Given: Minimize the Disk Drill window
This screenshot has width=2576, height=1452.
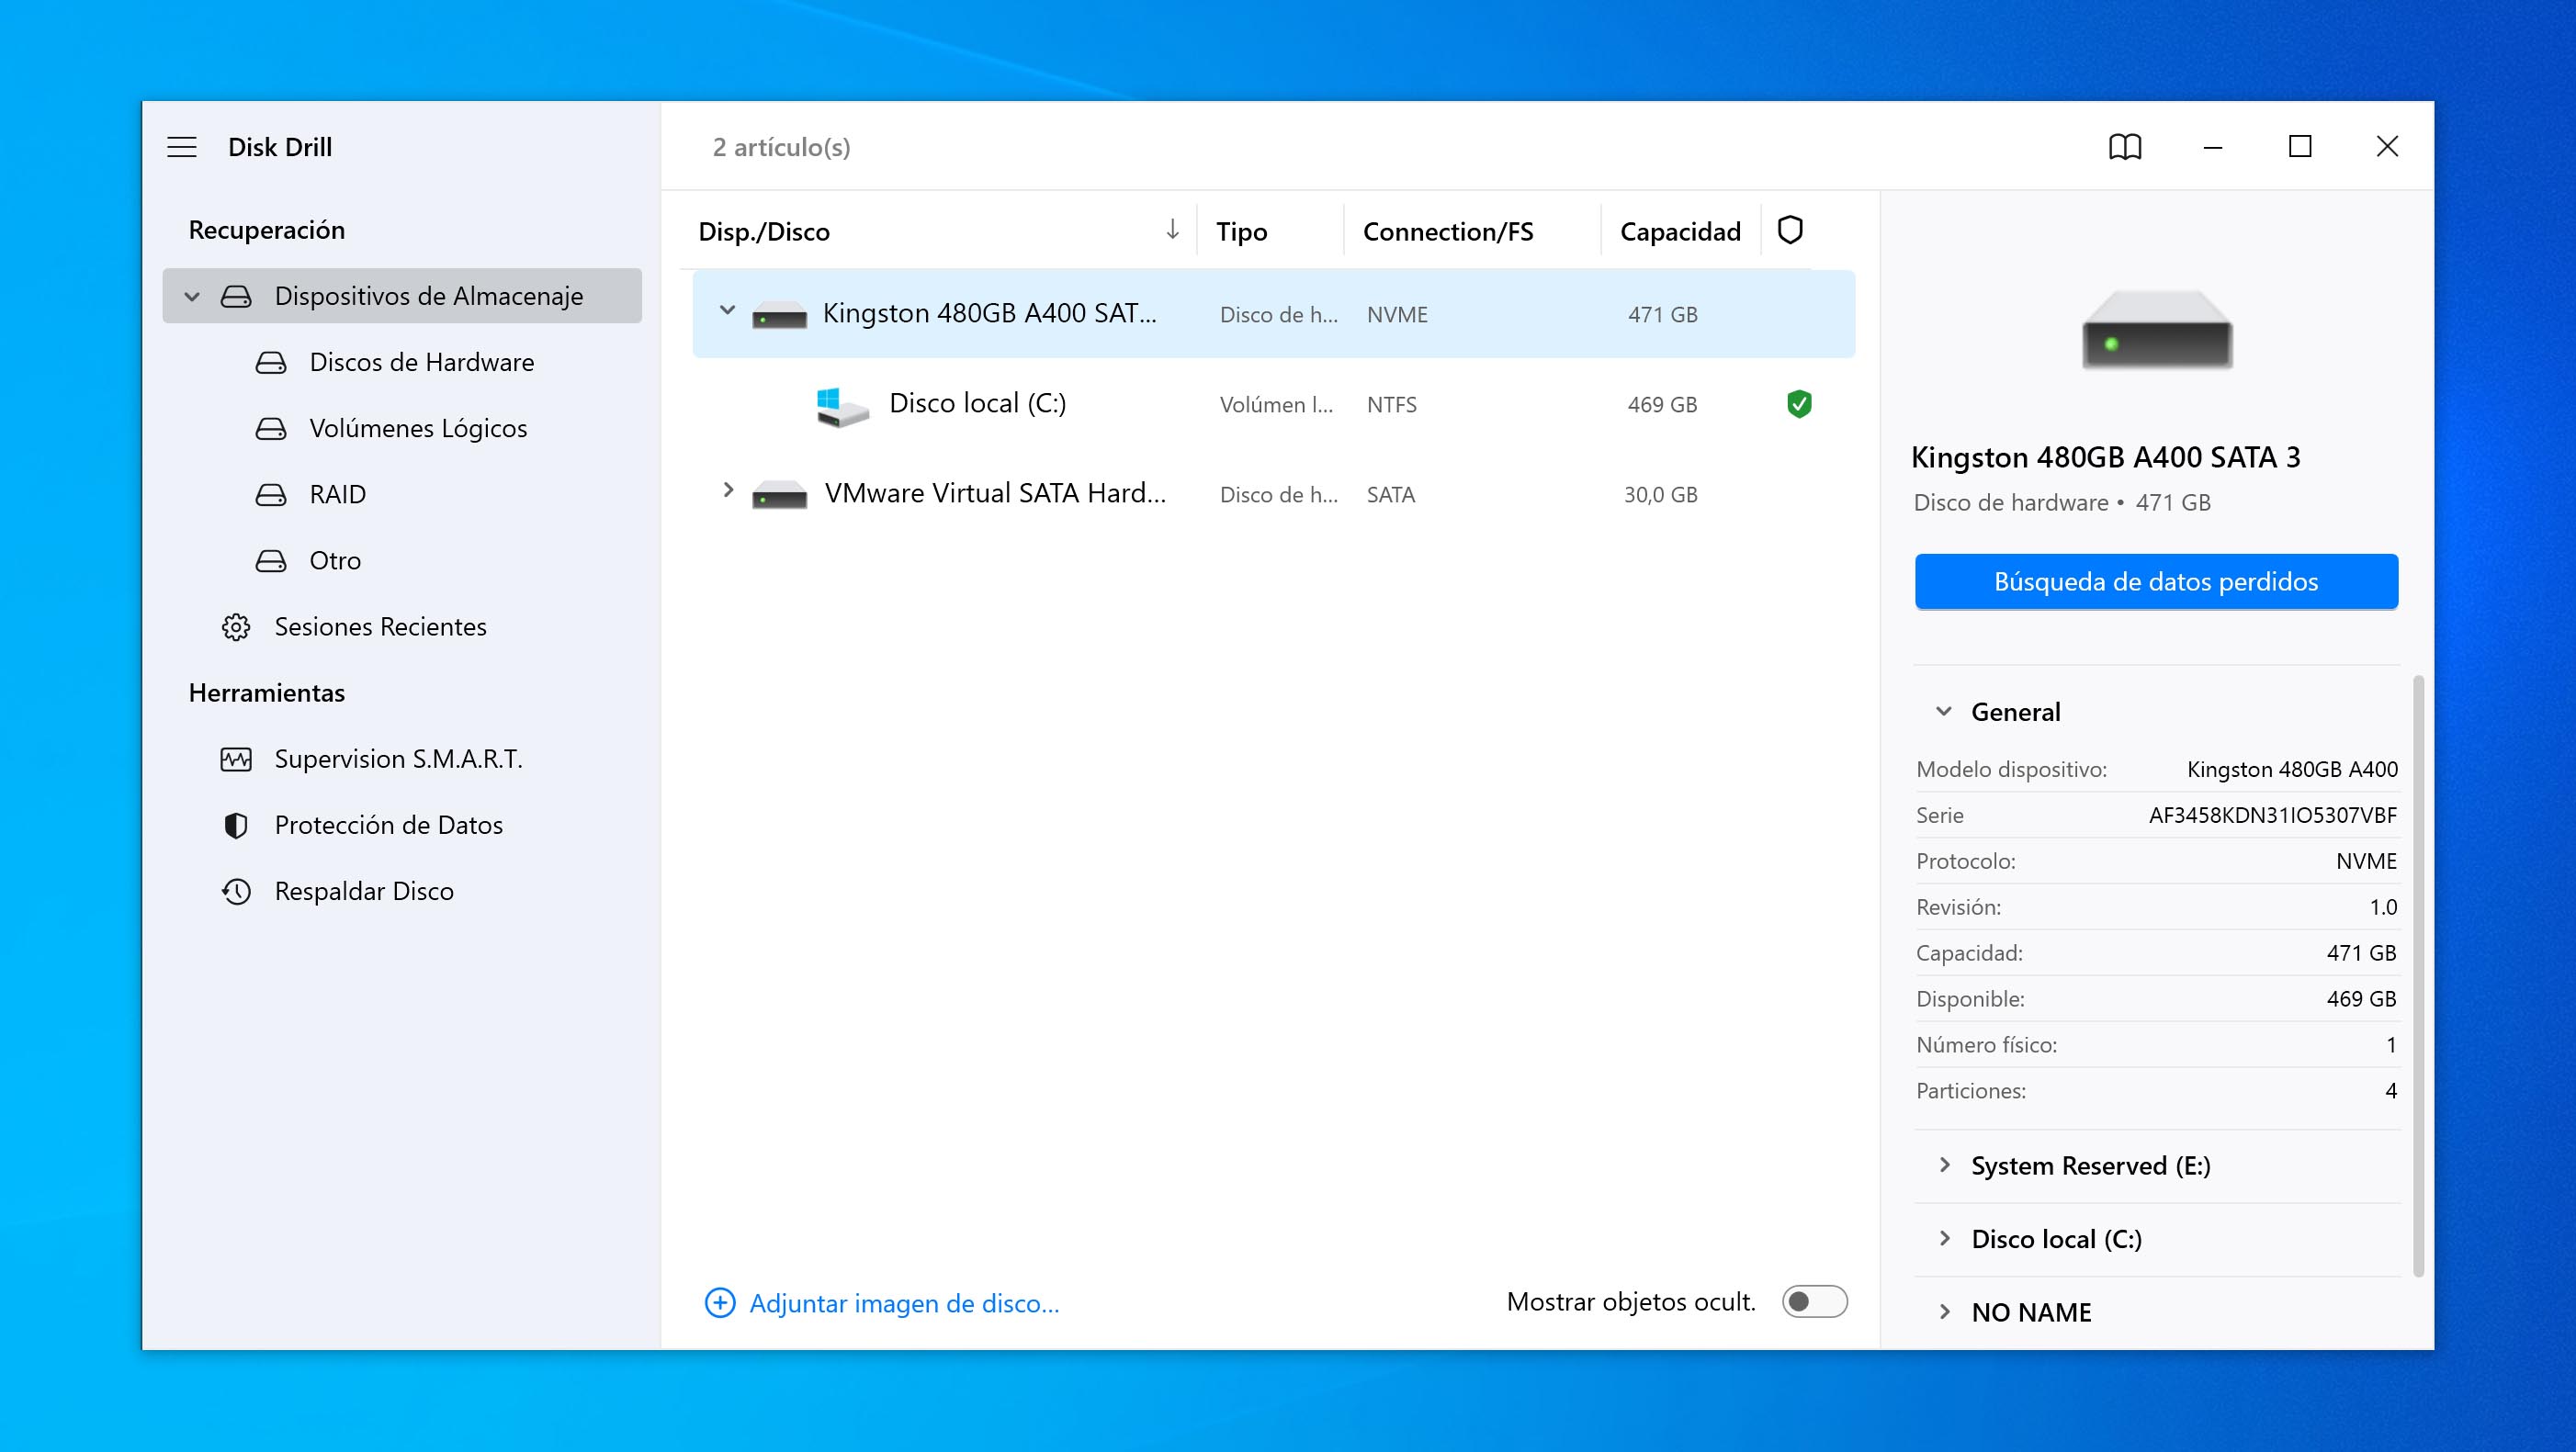Looking at the screenshot, I should pos(2213,147).
